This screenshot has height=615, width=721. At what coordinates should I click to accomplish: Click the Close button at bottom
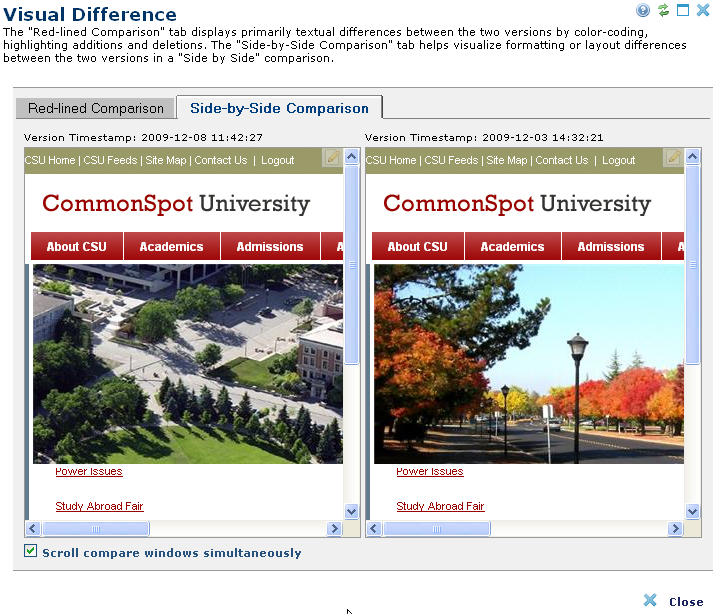tap(674, 601)
